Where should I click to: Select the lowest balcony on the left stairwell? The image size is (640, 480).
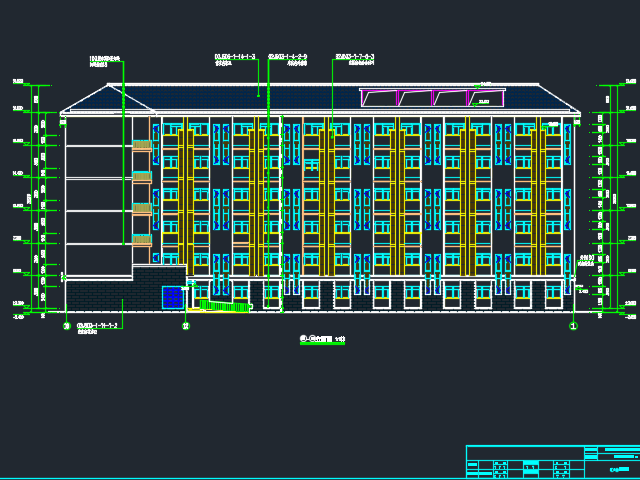(x=142, y=240)
